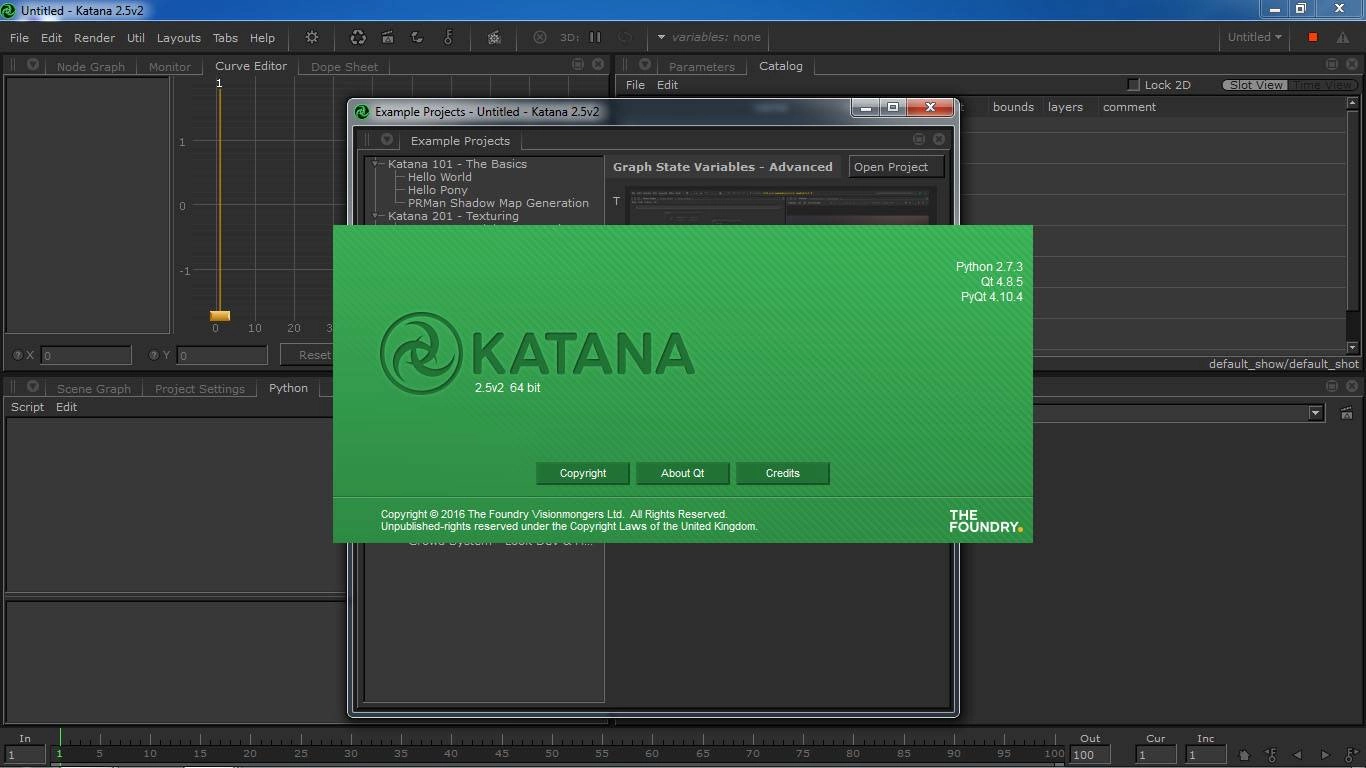Close the Example Projects pane tab with X
The height and width of the screenshot is (768, 1366).
point(939,139)
